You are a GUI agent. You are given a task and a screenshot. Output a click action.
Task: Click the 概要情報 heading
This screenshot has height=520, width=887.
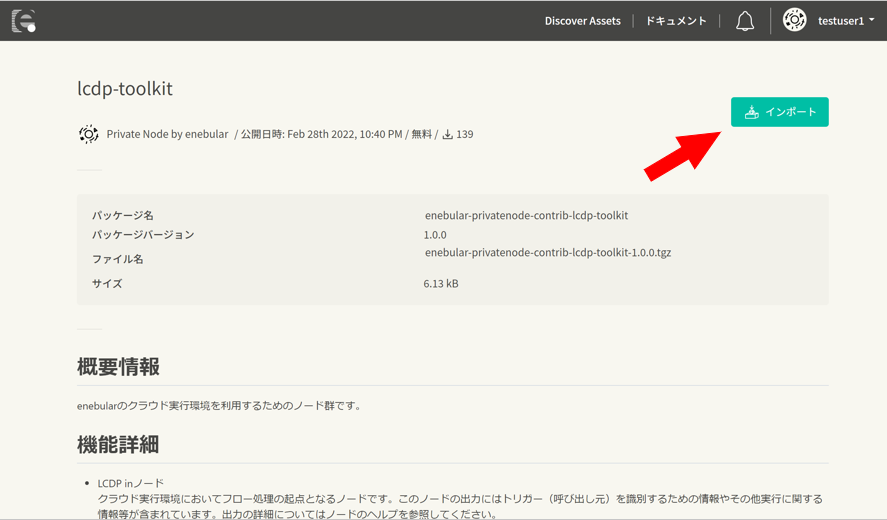[x=118, y=367]
